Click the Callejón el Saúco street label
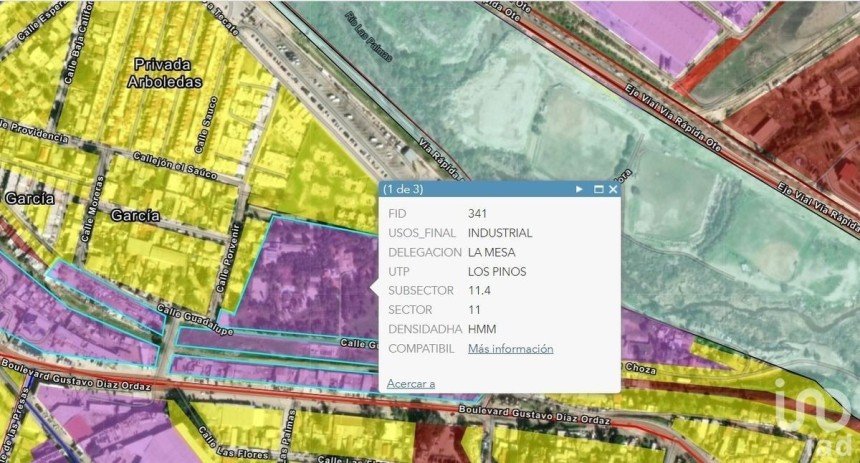Image resolution: width=860 pixels, height=463 pixels. 175,166
